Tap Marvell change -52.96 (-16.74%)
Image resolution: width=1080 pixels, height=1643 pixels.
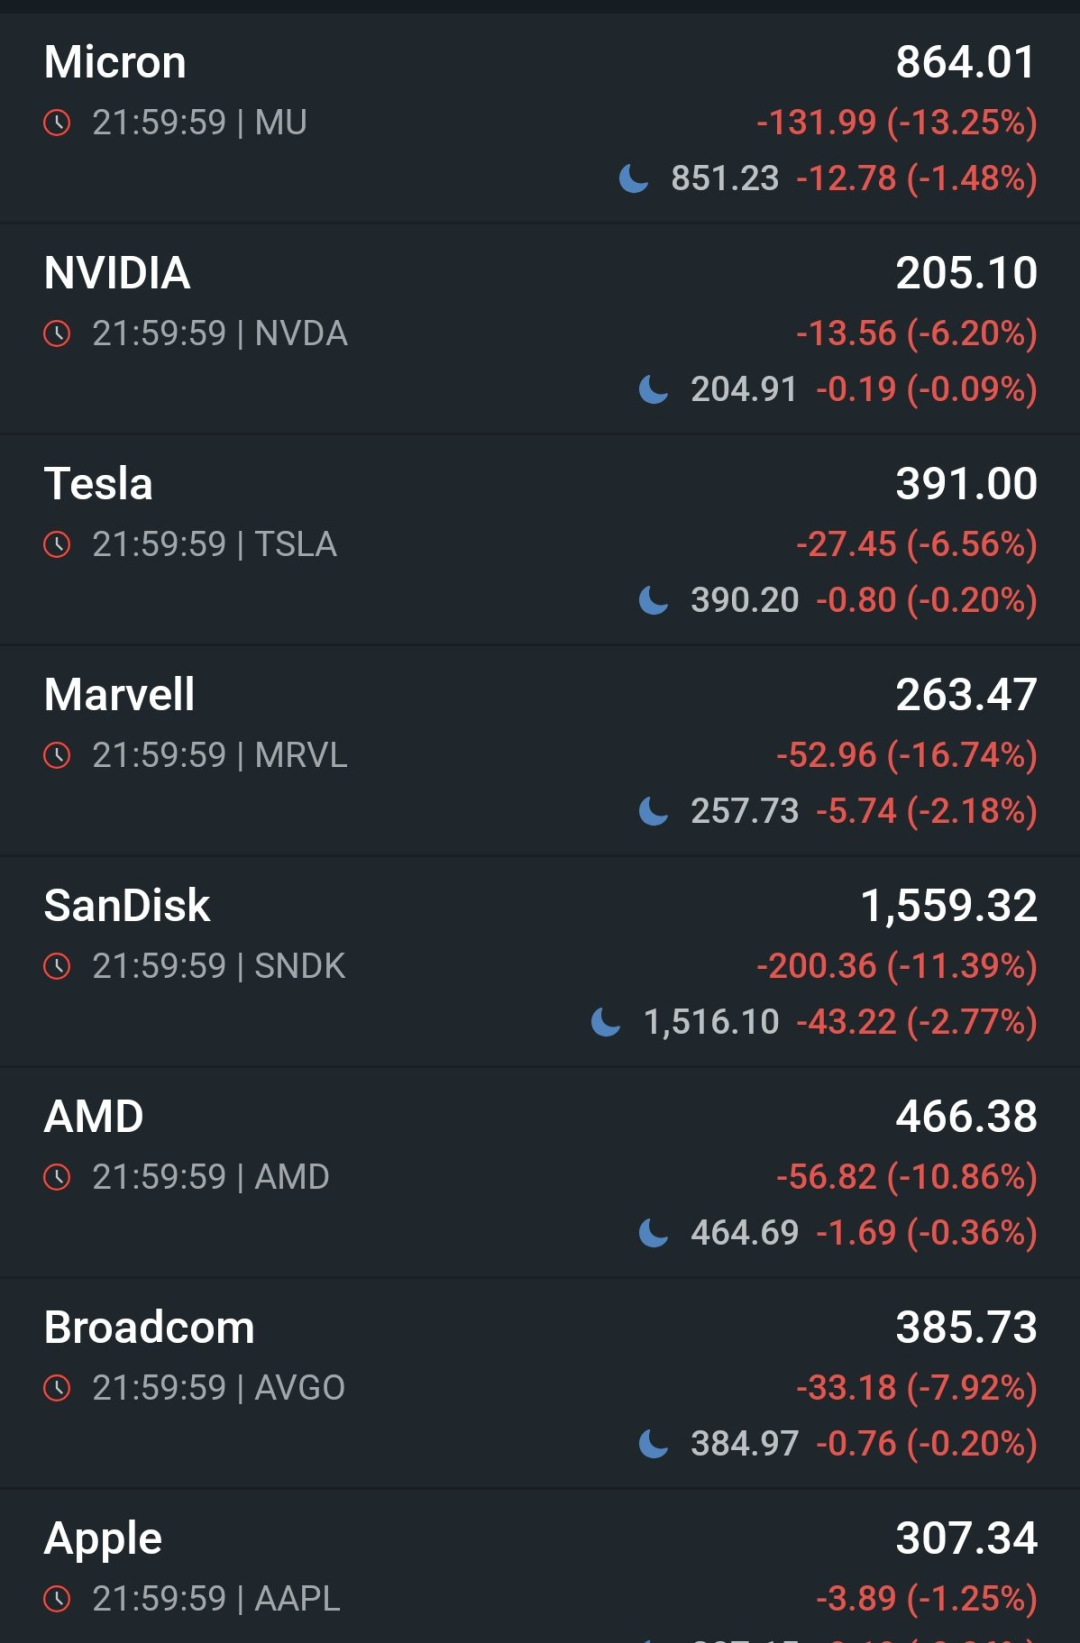click(907, 755)
